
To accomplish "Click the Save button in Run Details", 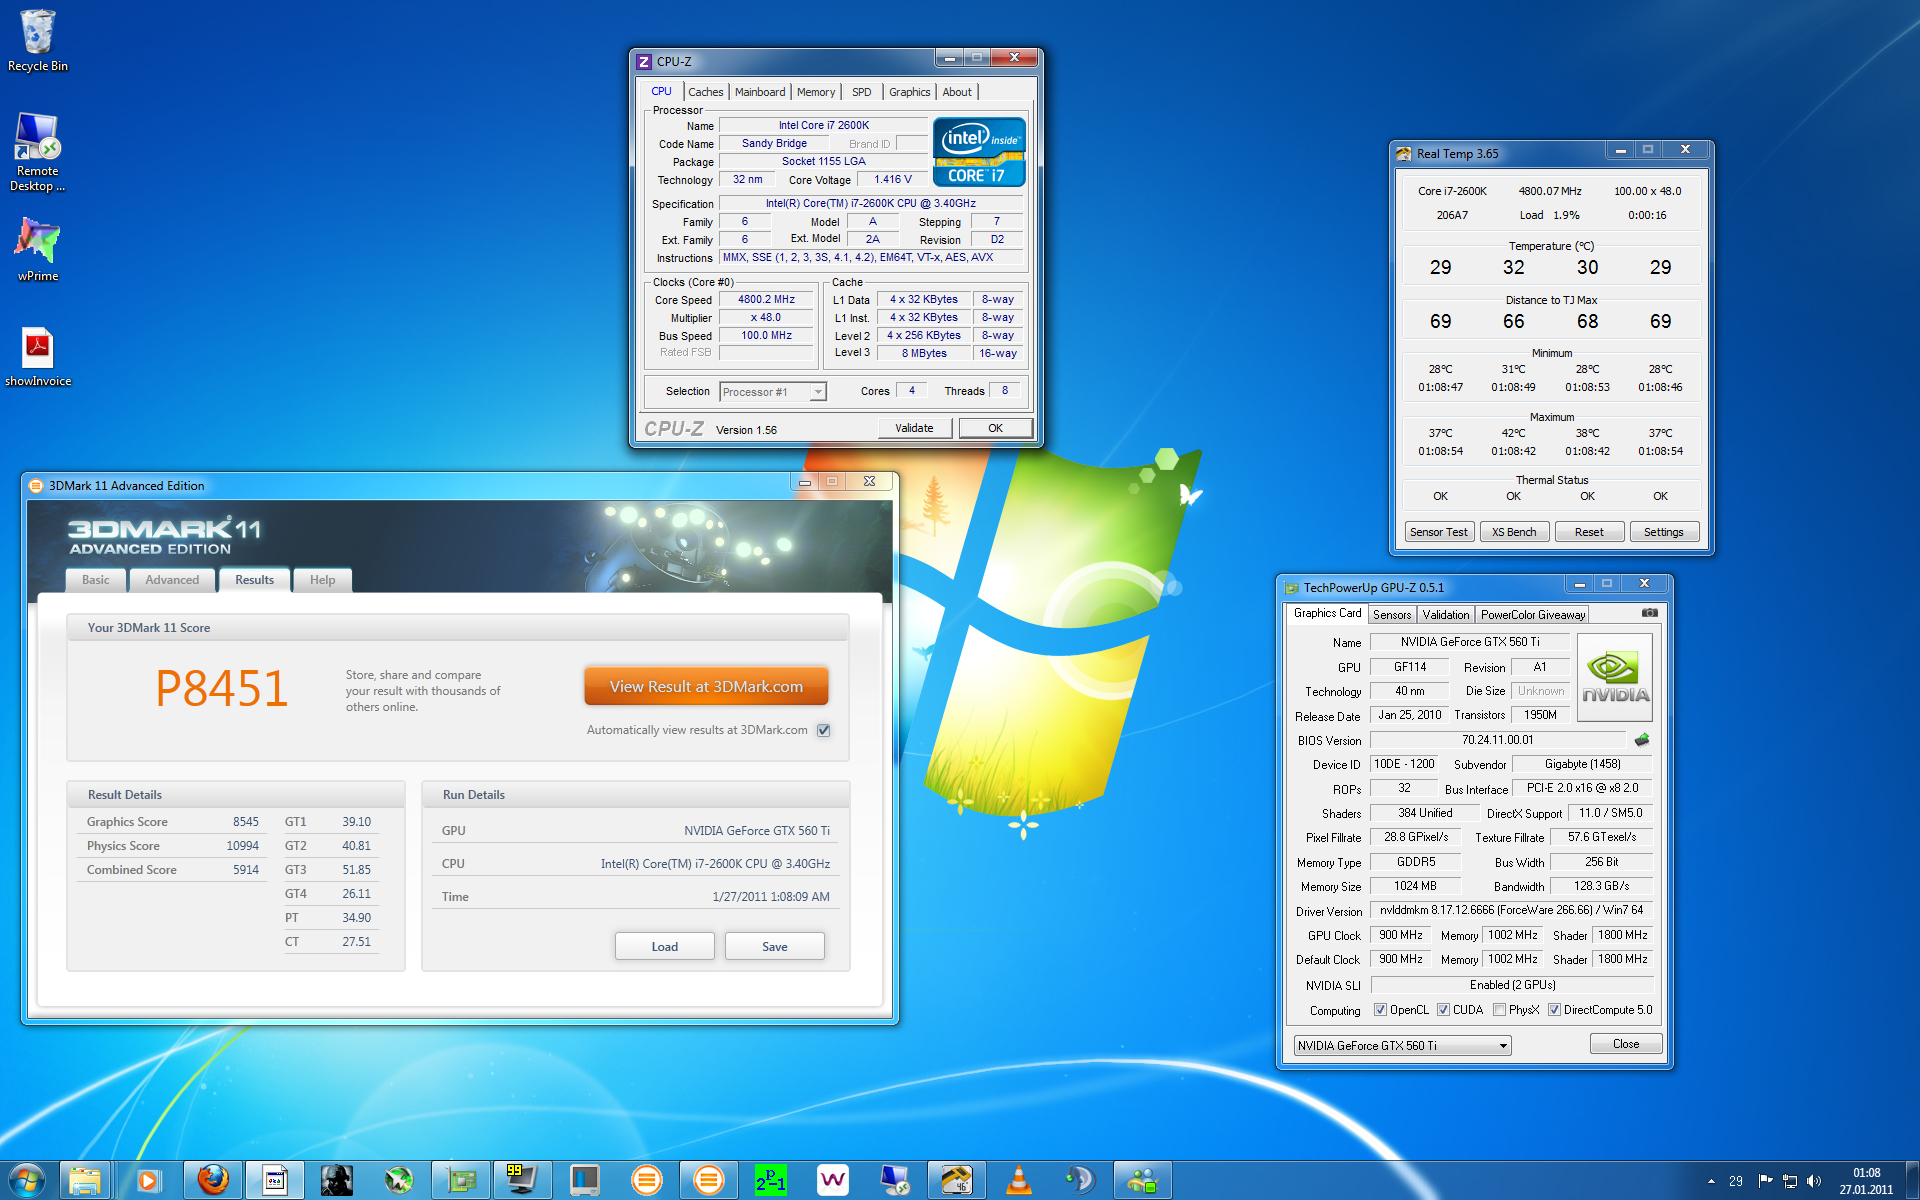I will click(775, 946).
